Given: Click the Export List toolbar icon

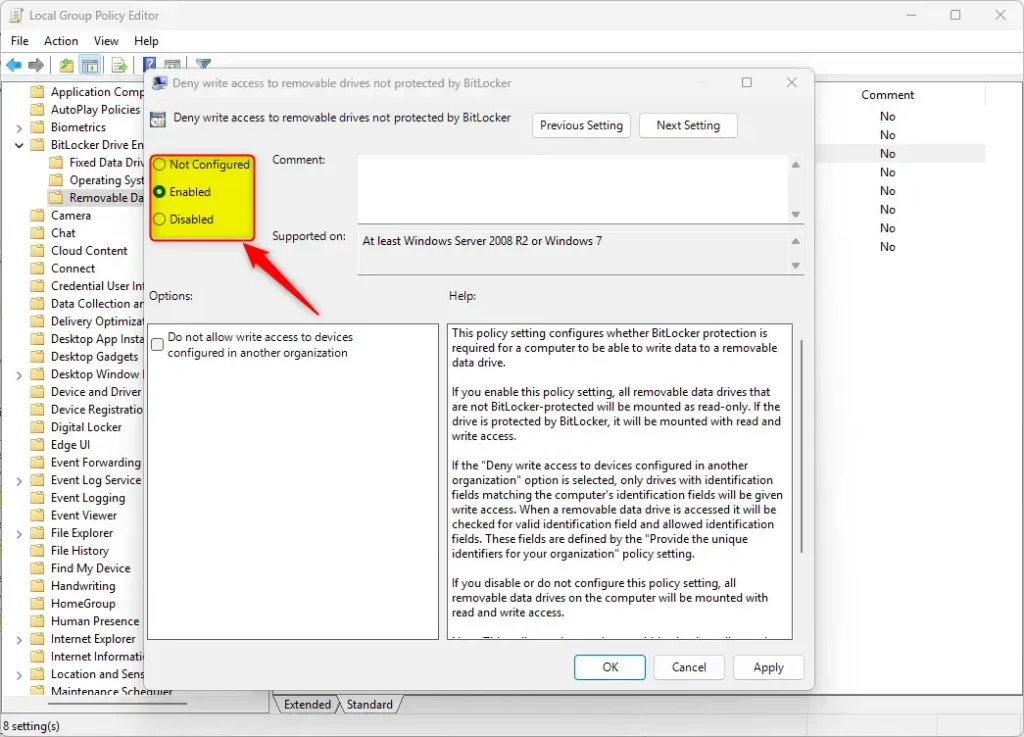Looking at the screenshot, I should coord(119,65).
